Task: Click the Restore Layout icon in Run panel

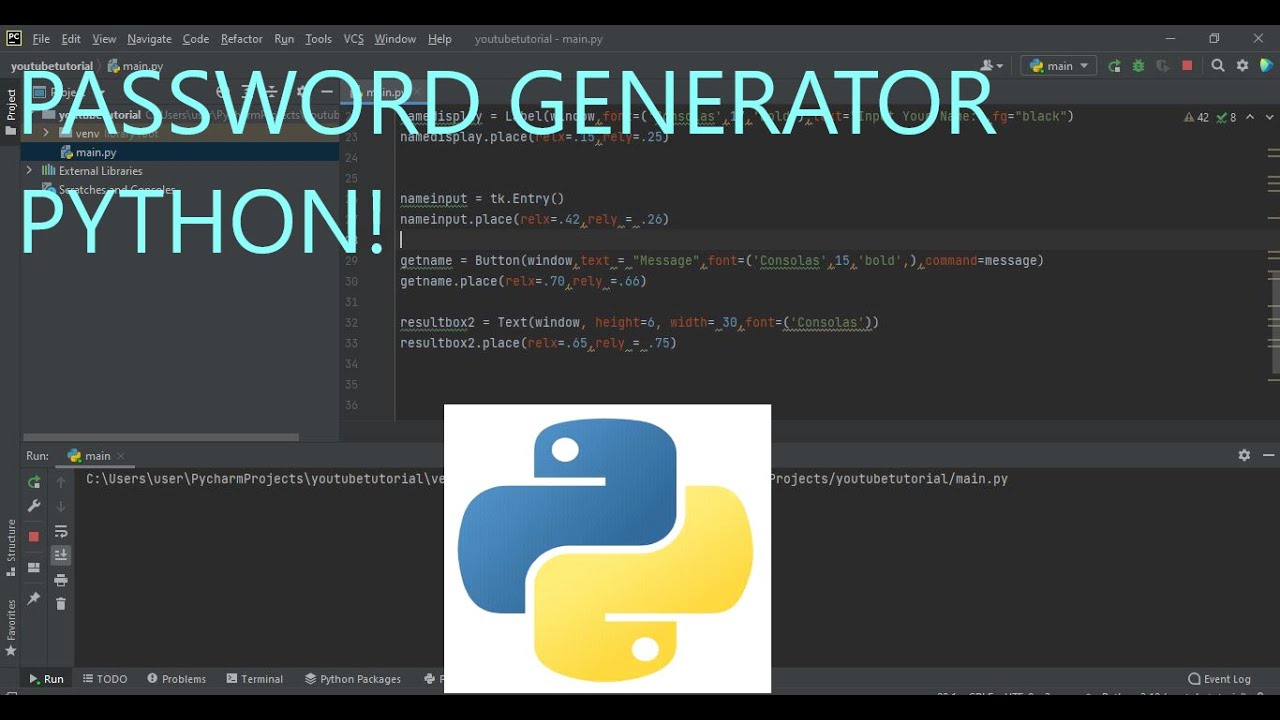Action: pos(34,568)
